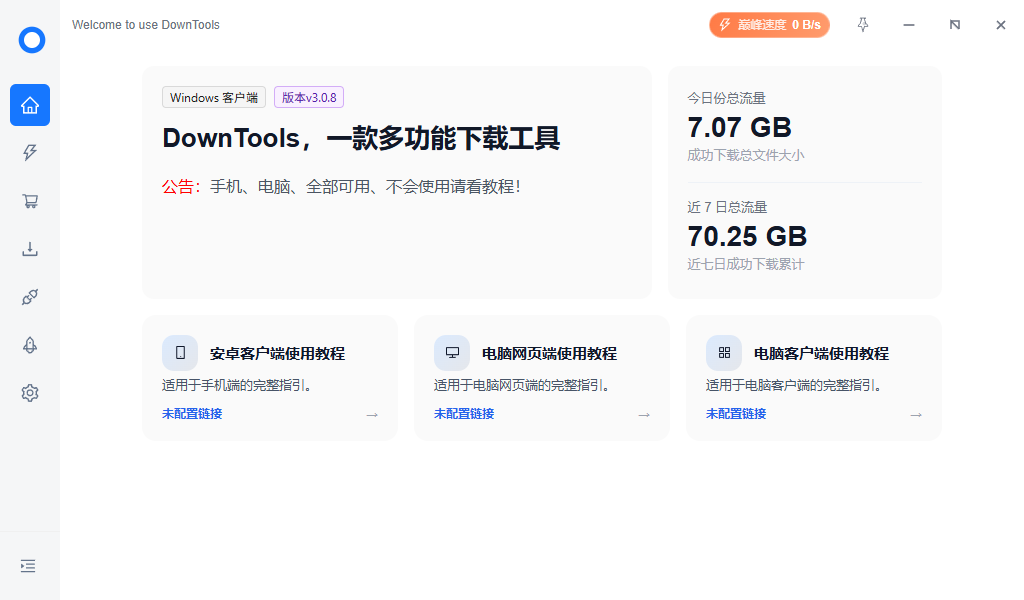
Task: Select the 电脑客户端使用教程 title
Action: pyautogui.click(x=822, y=353)
